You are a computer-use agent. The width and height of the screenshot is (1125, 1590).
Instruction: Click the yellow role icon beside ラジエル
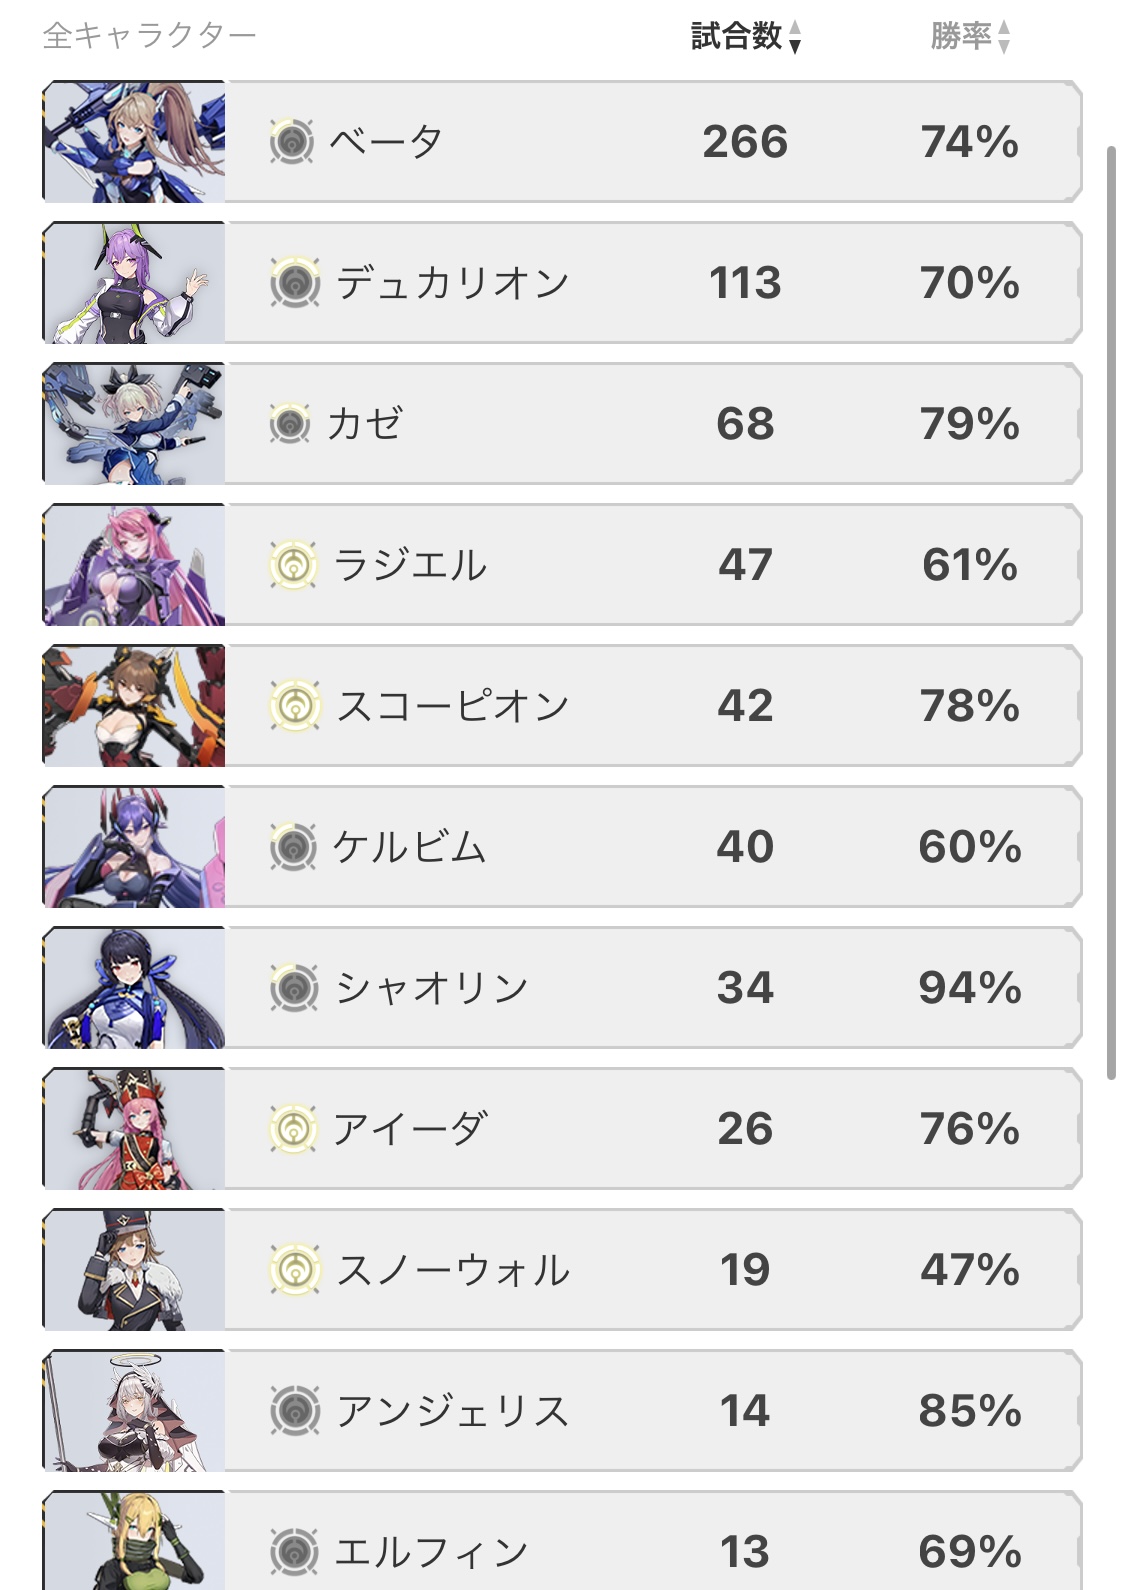293,565
